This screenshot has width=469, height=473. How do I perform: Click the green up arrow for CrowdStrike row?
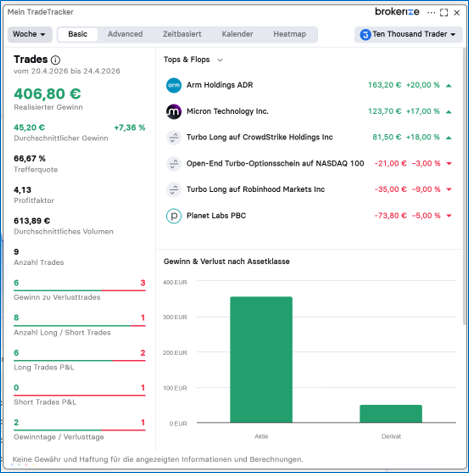(x=449, y=138)
